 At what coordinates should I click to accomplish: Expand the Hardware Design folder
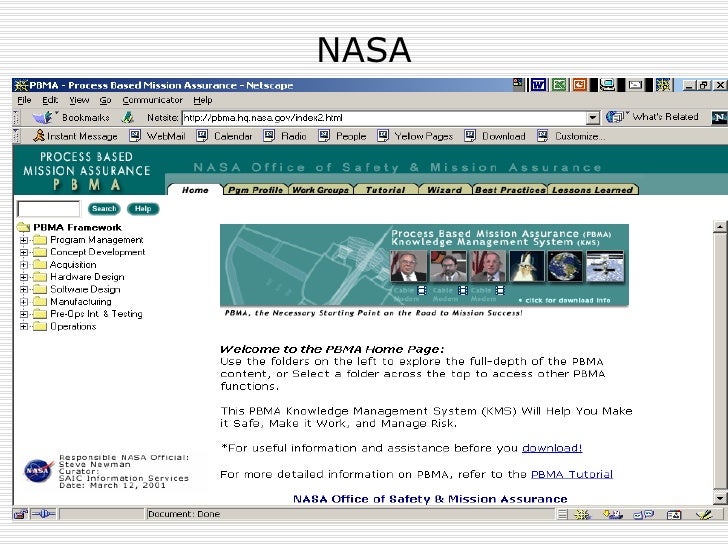click(24, 277)
